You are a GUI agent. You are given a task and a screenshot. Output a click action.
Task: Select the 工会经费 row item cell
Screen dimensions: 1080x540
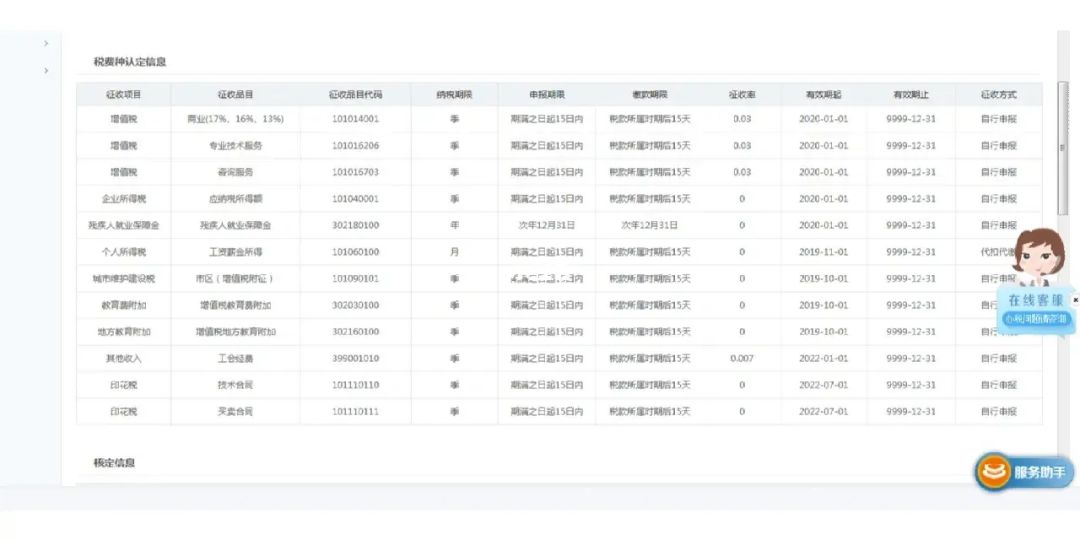(235, 358)
